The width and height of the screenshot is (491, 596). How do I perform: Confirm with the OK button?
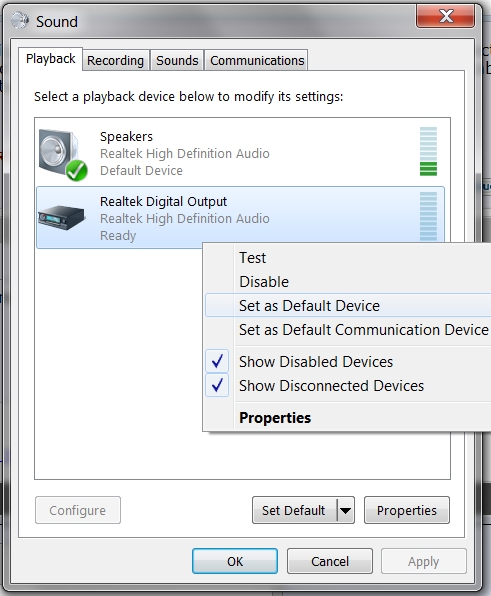(235, 561)
